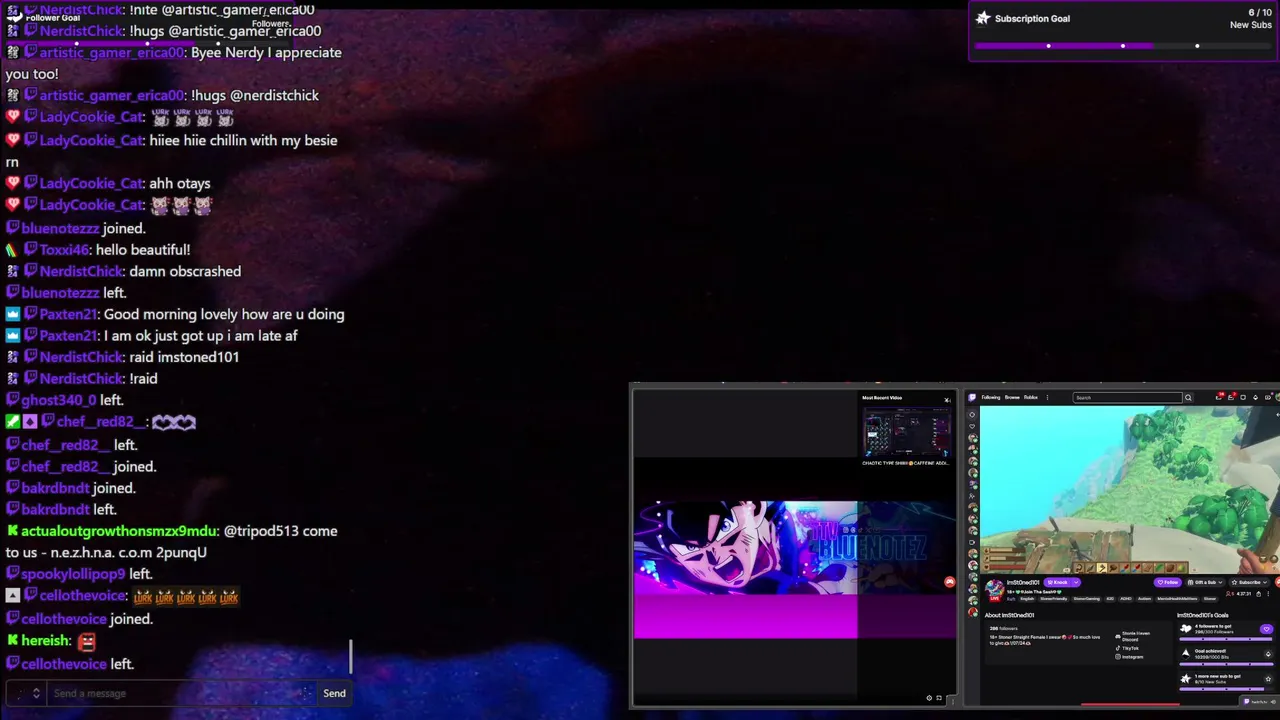Screen dimensions: 1280x720
Task: Click crown badge on Paxten21 'I am ok' message
Action: coord(13,336)
